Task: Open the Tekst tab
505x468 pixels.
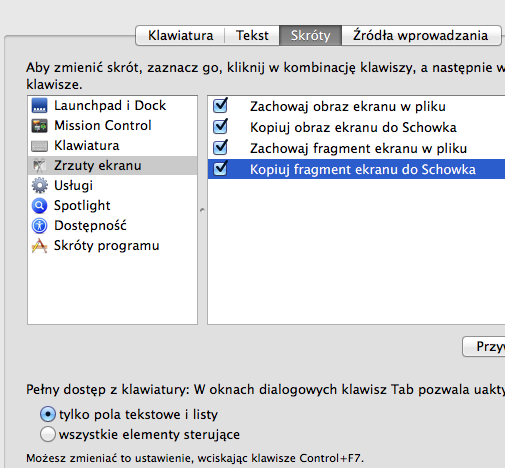Action: pyautogui.click(x=252, y=35)
